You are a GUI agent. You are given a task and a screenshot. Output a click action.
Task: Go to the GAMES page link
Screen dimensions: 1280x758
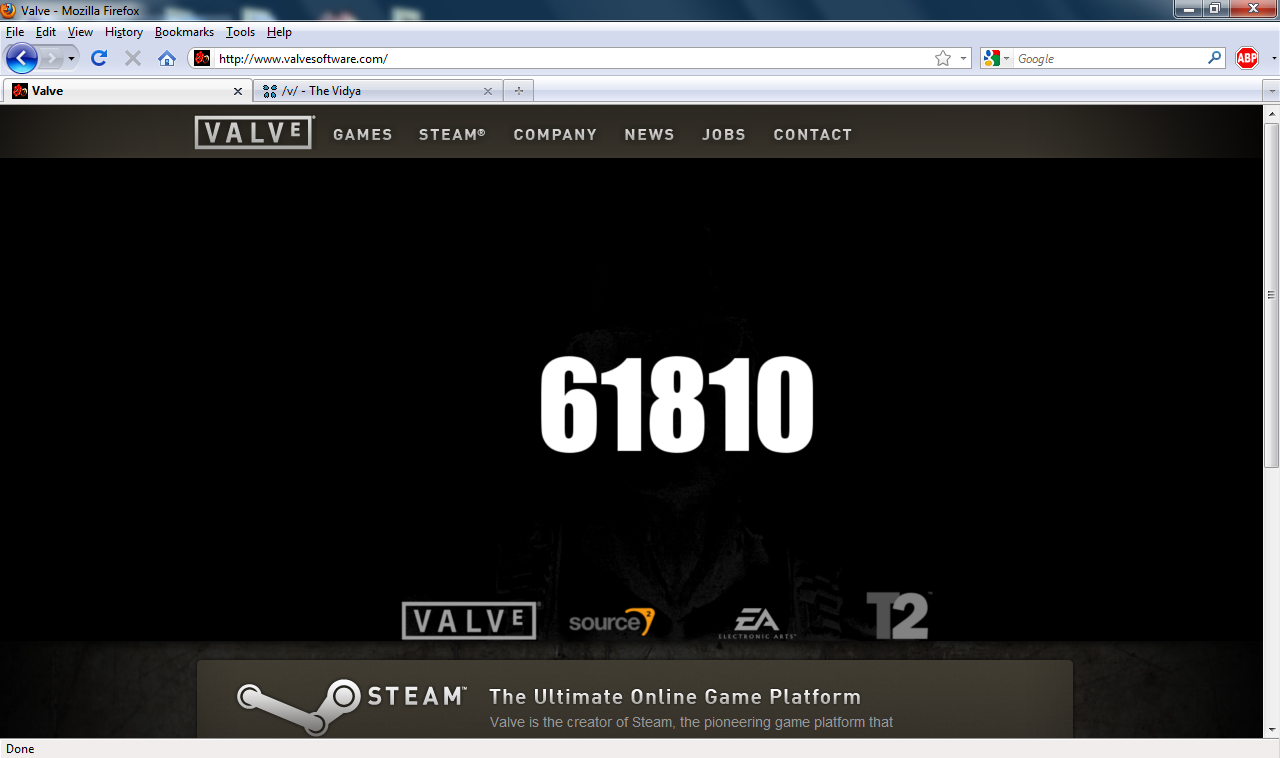click(x=363, y=134)
